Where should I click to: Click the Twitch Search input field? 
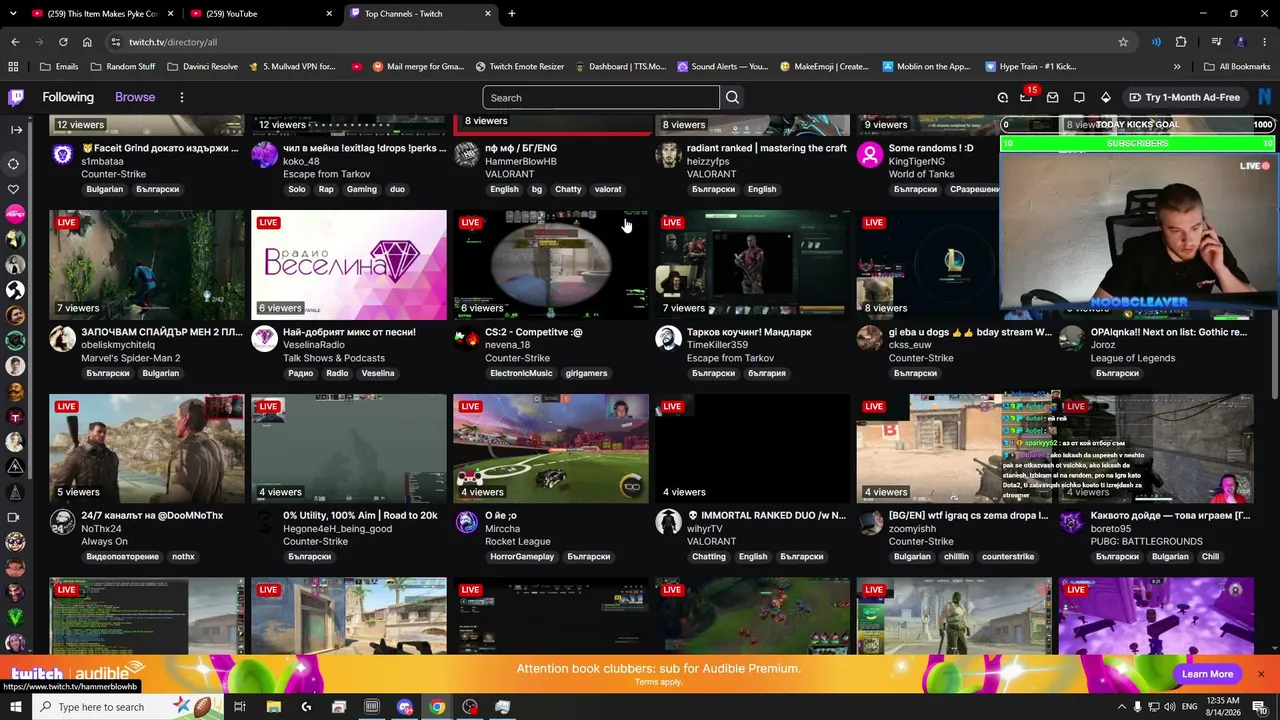tap(601, 97)
